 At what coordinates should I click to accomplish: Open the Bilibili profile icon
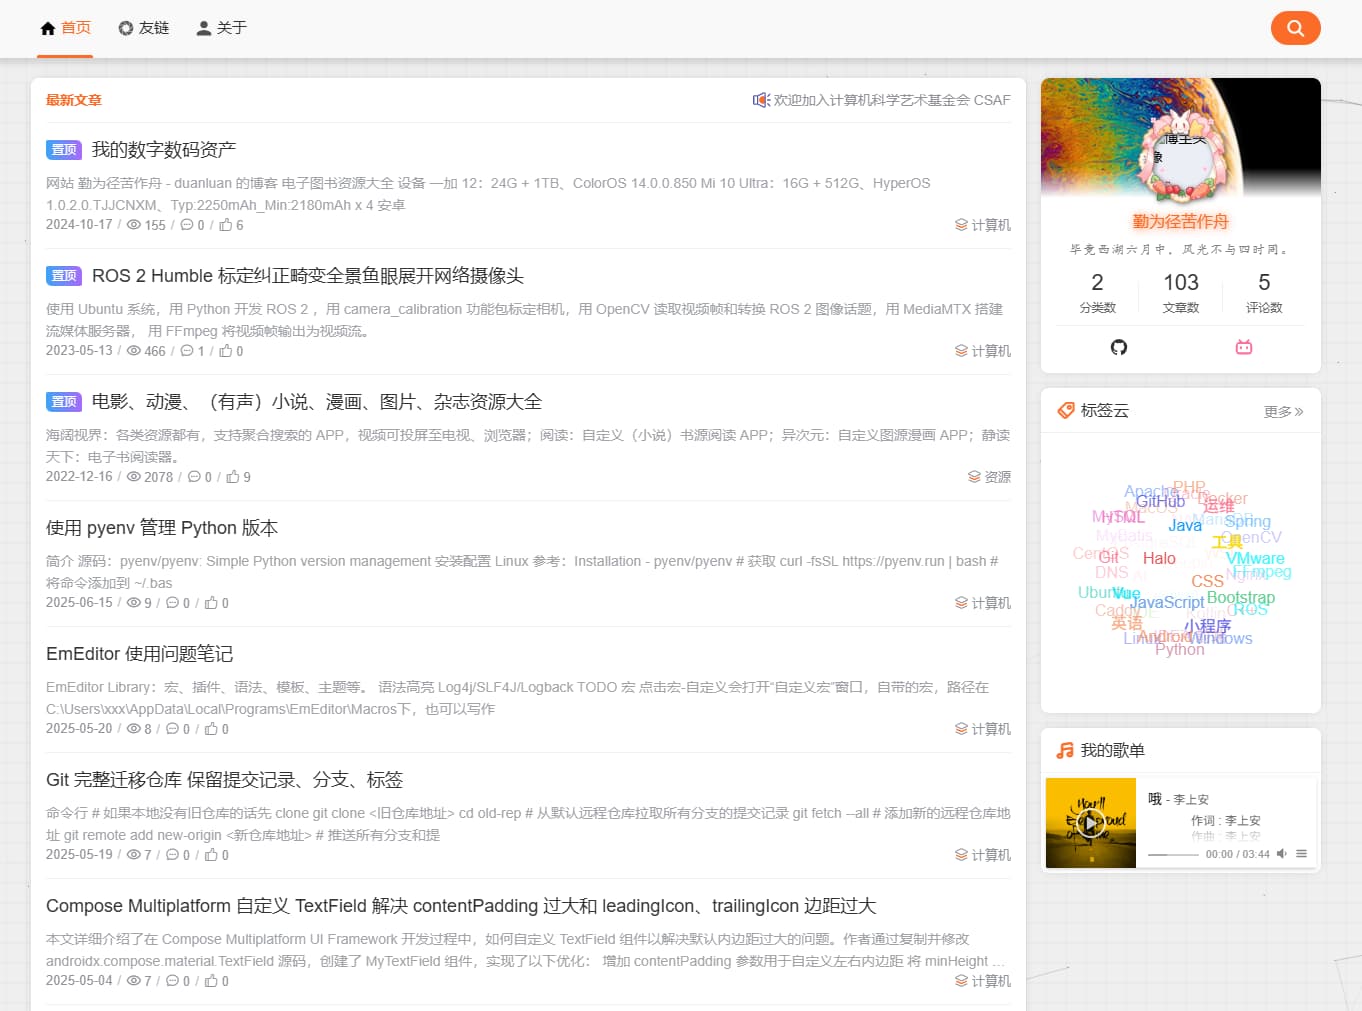[x=1243, y=347]
